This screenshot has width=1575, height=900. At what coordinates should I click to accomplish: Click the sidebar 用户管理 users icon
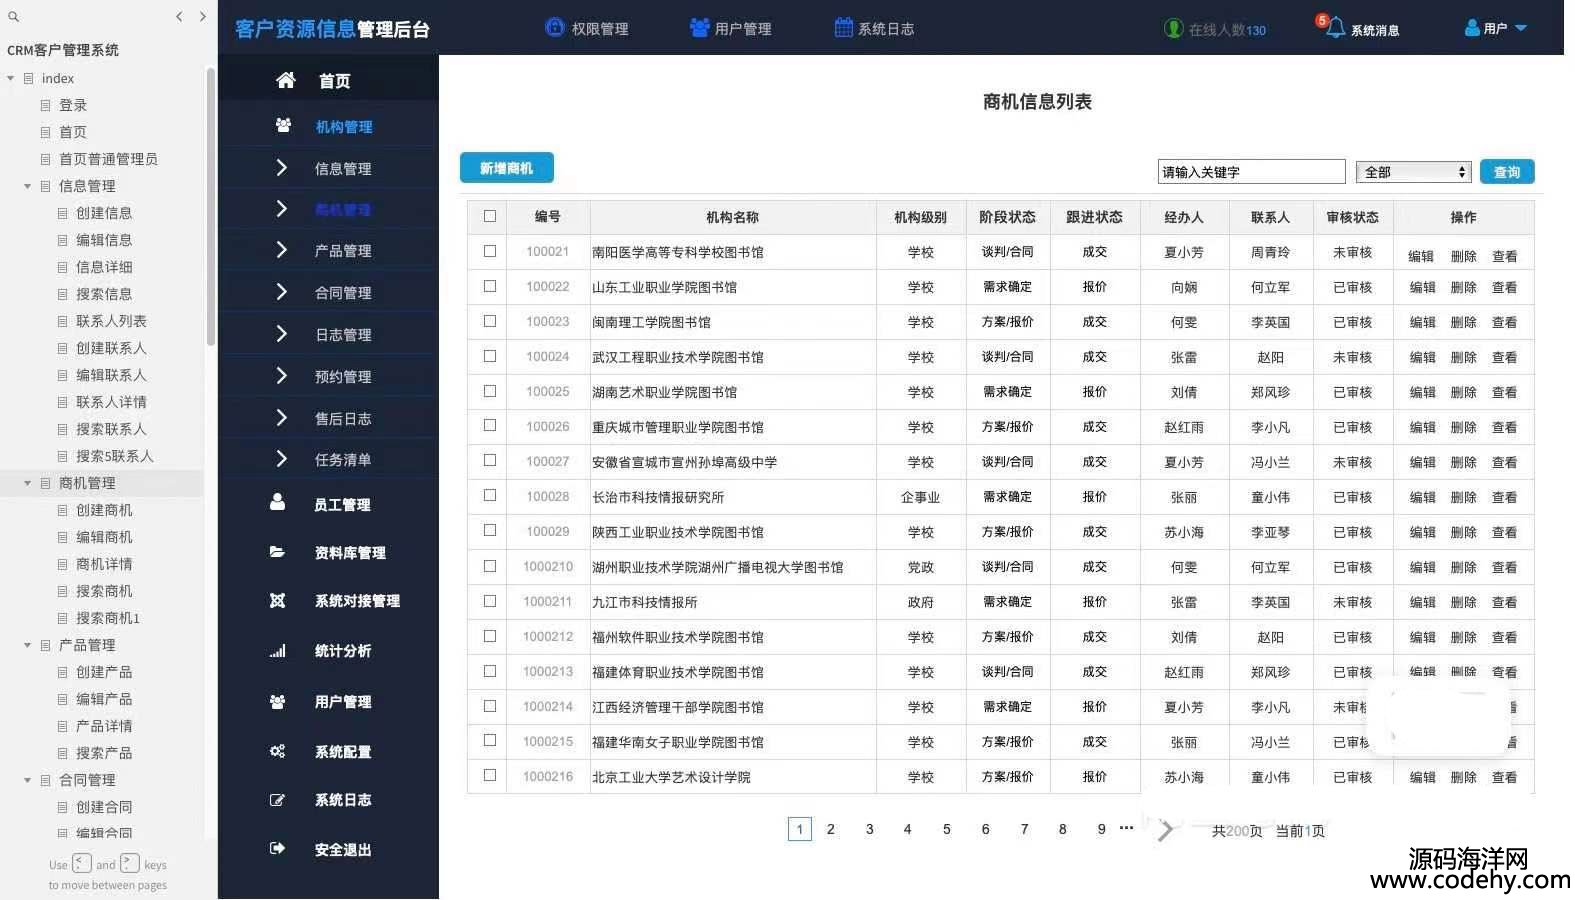(277, 702)
